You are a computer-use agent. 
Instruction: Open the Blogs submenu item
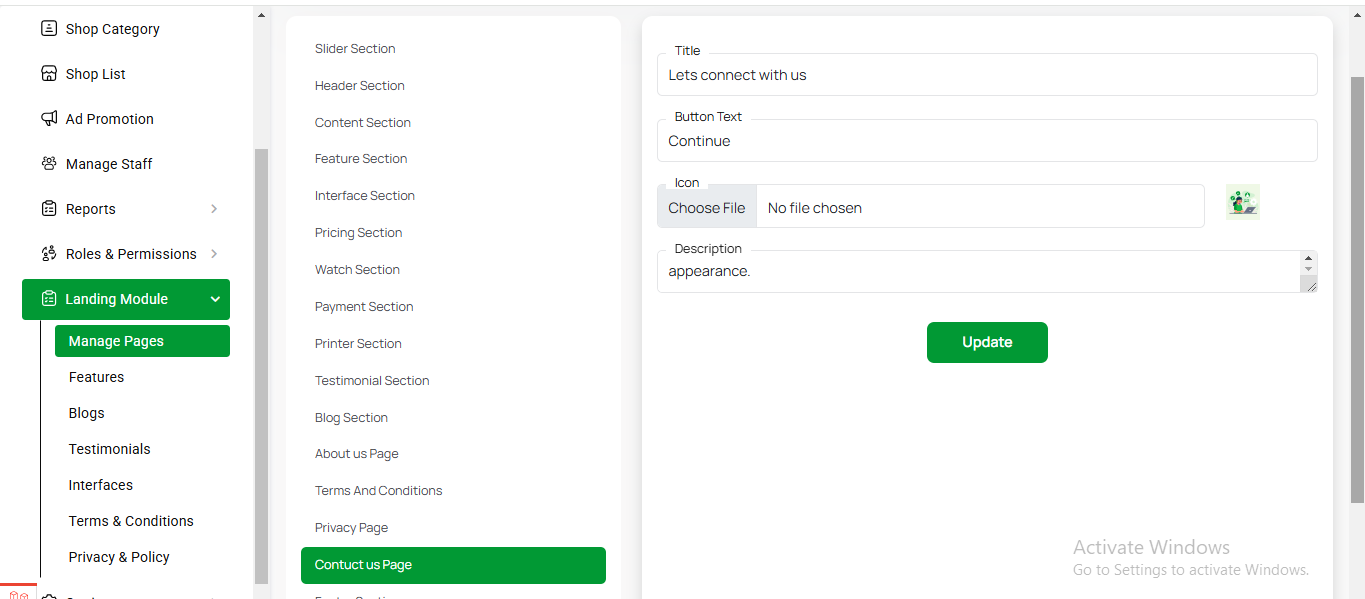[87, 413]
